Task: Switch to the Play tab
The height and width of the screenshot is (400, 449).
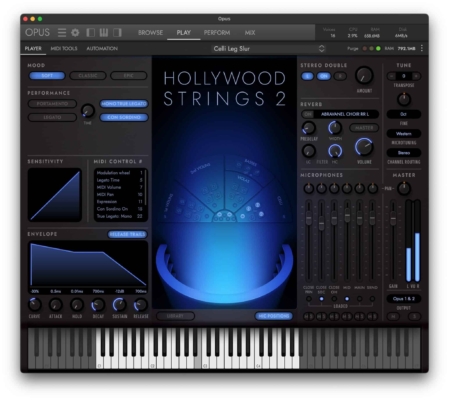Action: click(184, 33)
